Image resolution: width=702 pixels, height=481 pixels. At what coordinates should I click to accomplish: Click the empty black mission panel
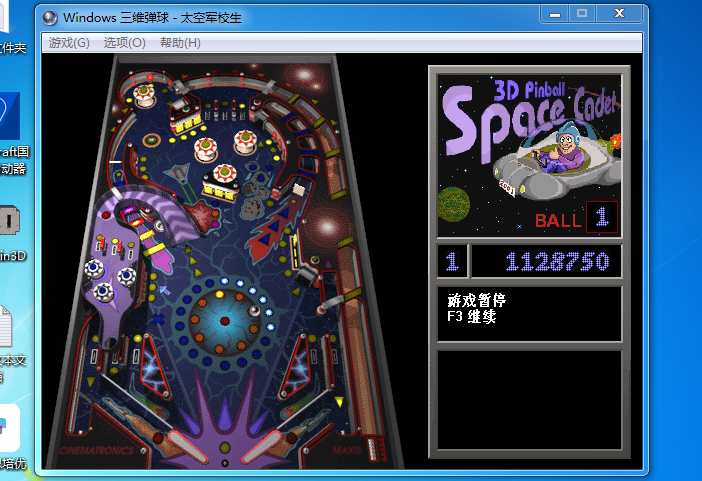click(529, 399)
